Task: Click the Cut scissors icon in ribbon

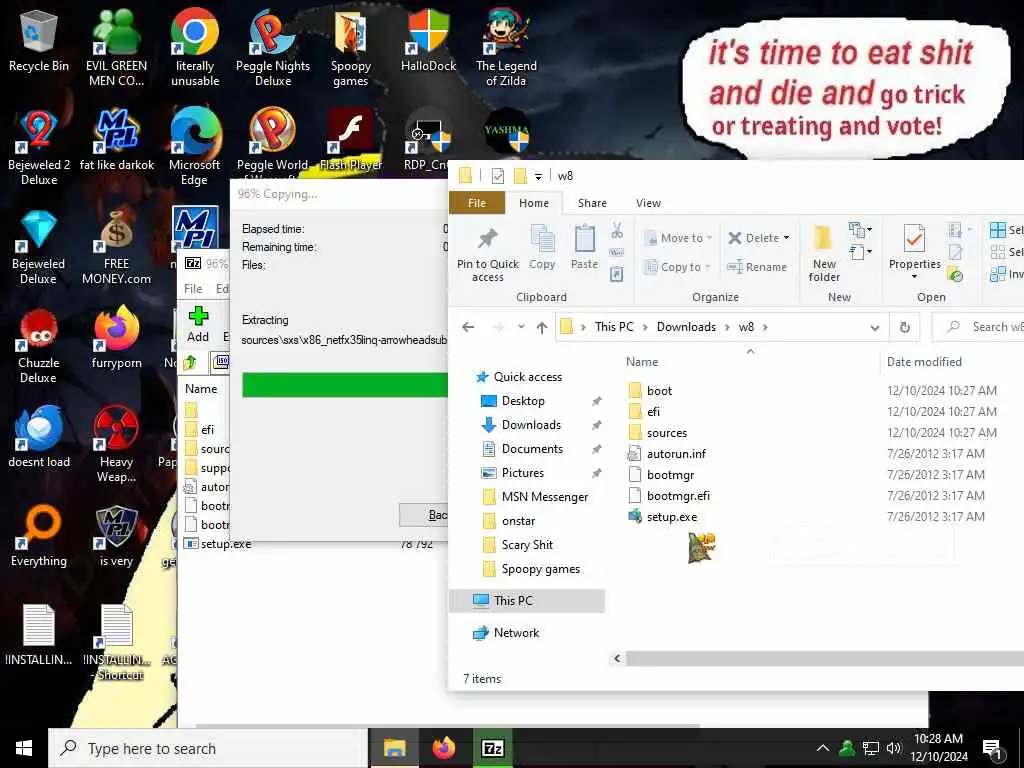Action: [617, 231]
